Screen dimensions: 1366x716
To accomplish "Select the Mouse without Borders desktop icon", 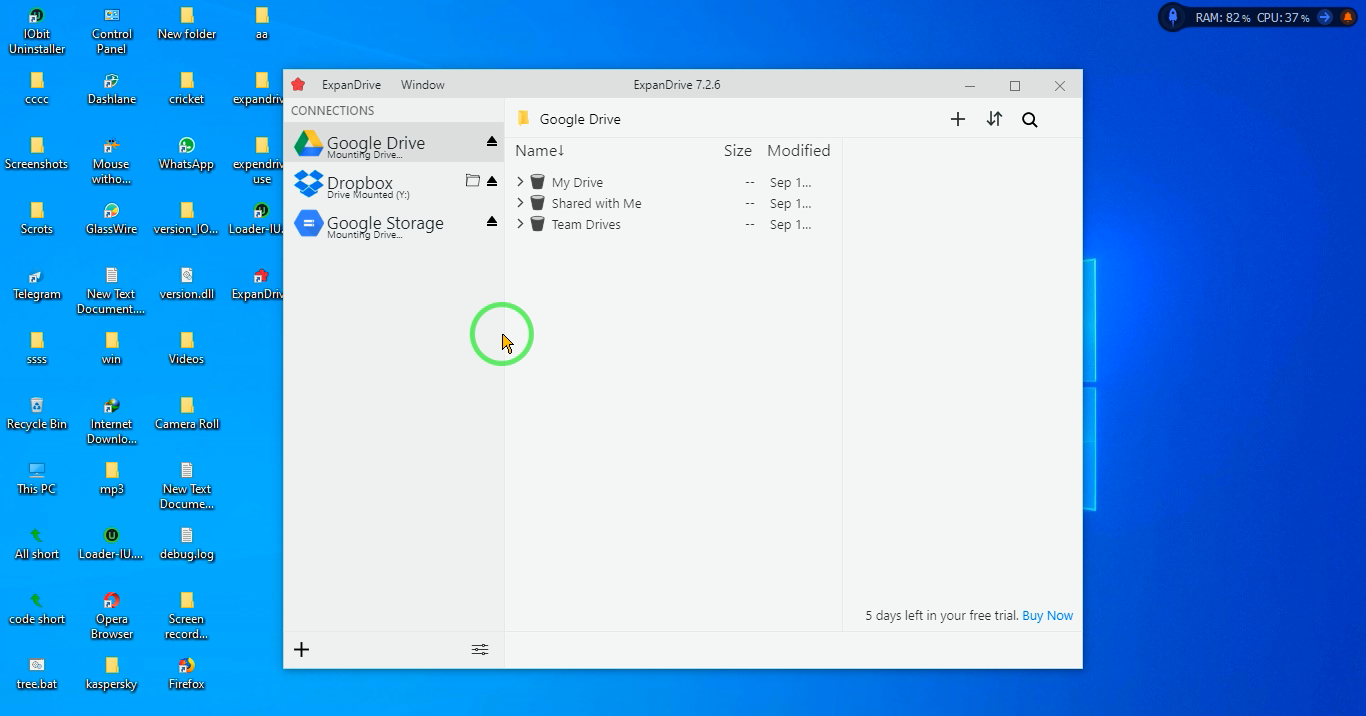I will point(112,161).
